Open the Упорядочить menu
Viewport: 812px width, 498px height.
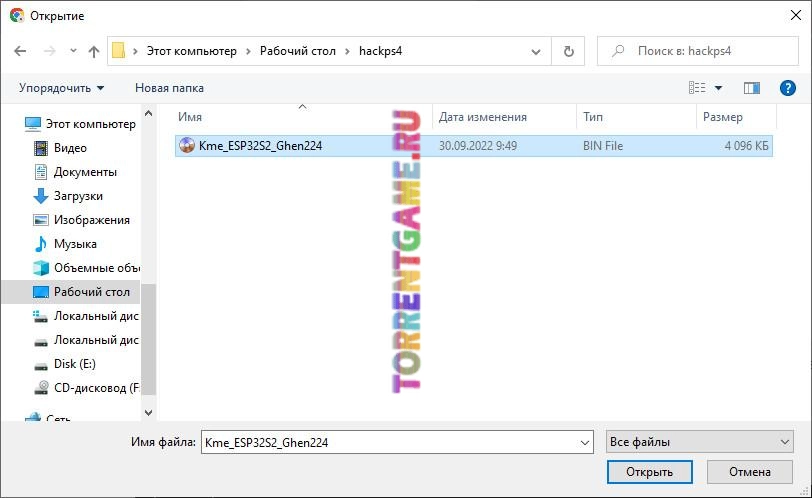61,88
